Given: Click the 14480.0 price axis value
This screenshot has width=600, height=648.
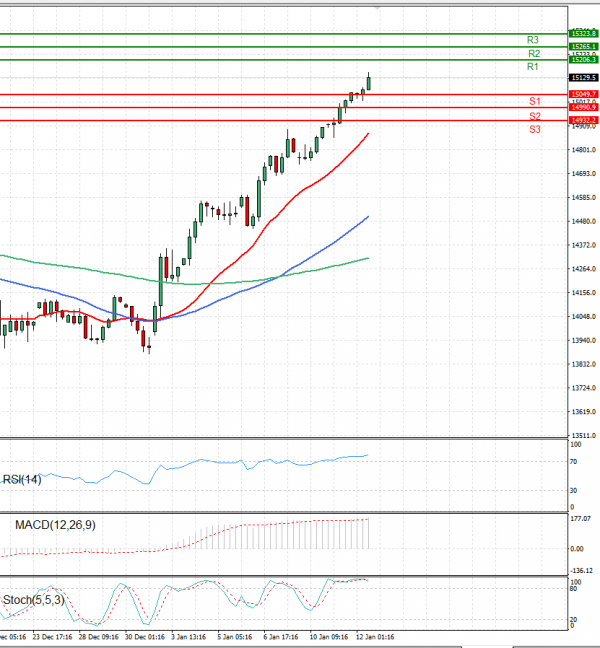Looking at the screenshot, I should click(x=584, y=222).
